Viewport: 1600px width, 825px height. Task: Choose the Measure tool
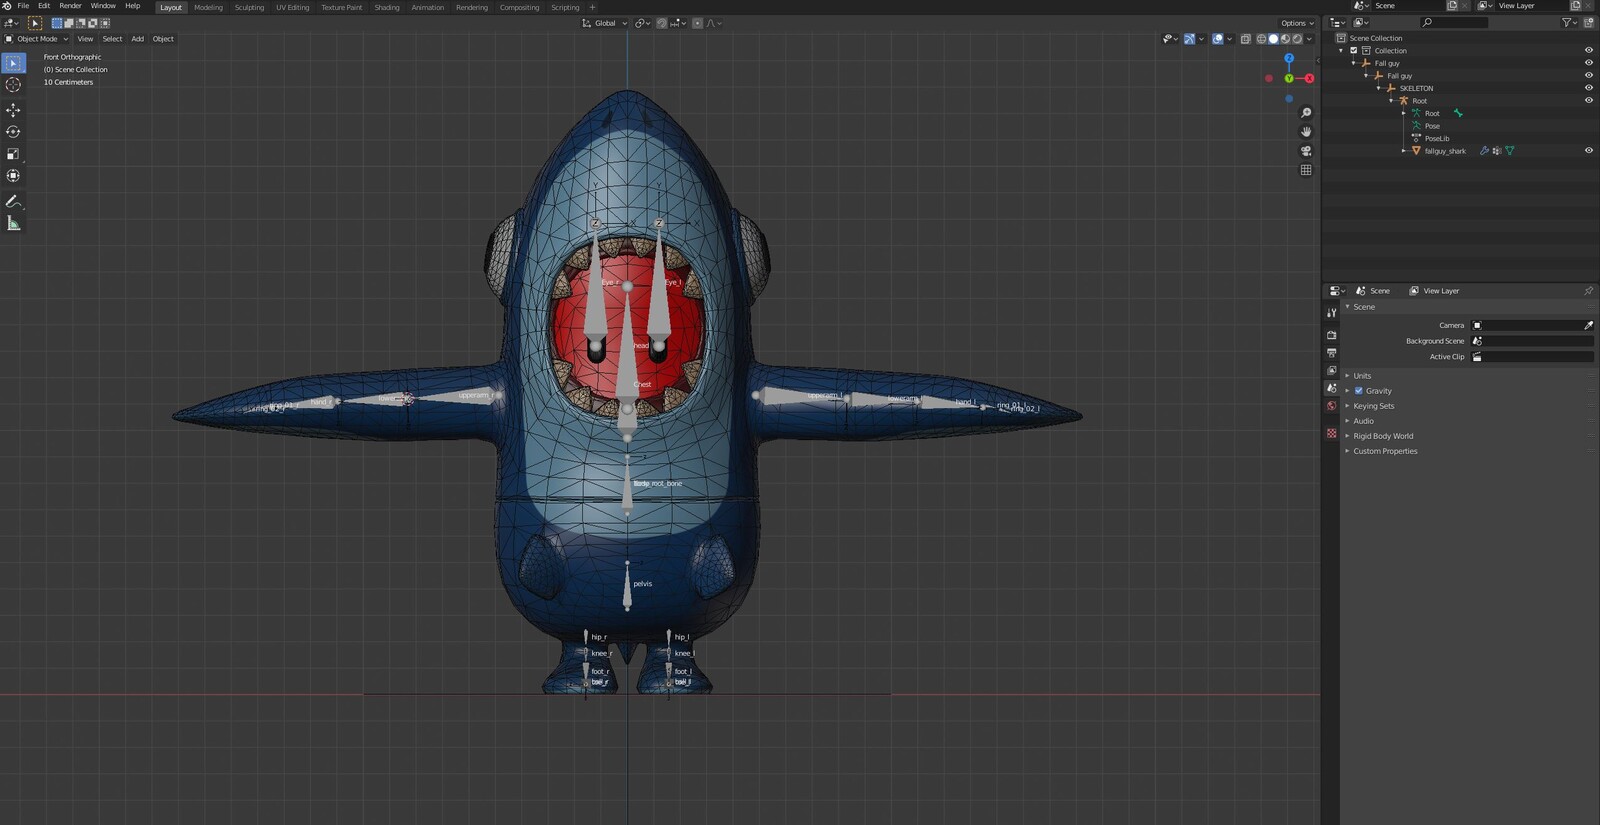point(13,224)
